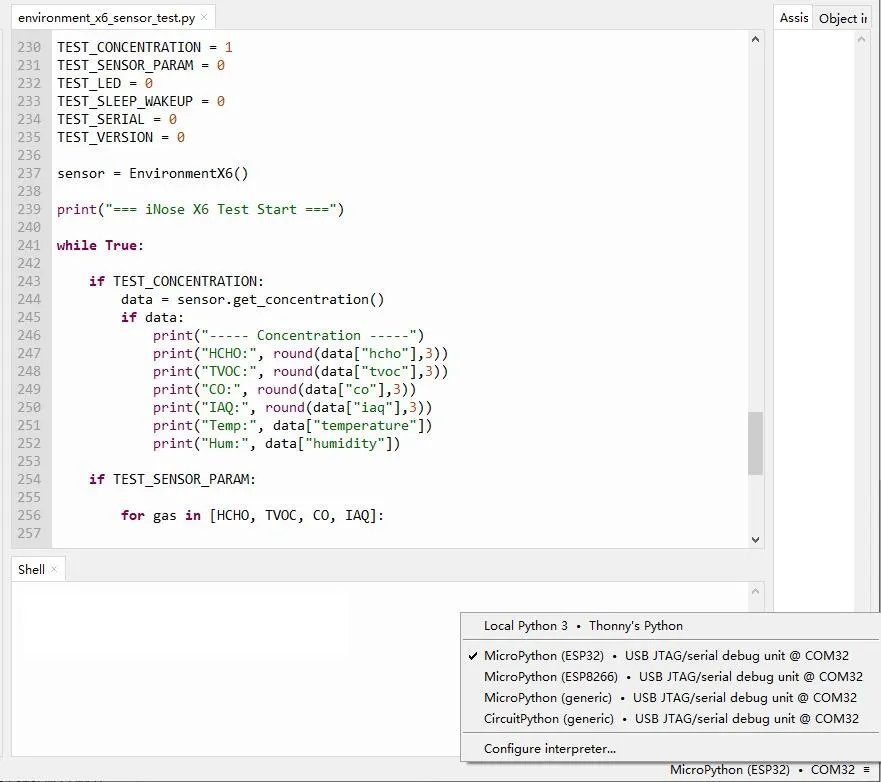
Task: Click the hamburger icon beside COM32
Action: tap(866, 770)
